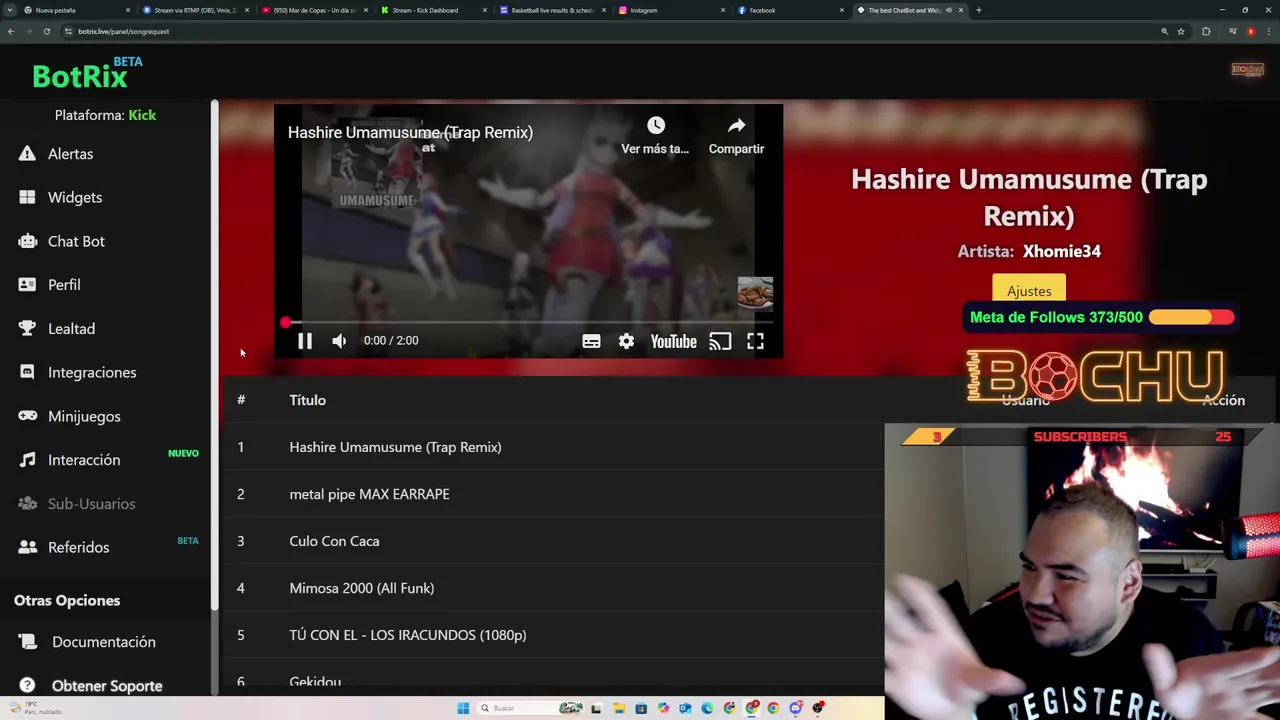The height and width of the screenshot is (720, 1280).
Task: Switch to Basketball live results tab
Action: 552,10
